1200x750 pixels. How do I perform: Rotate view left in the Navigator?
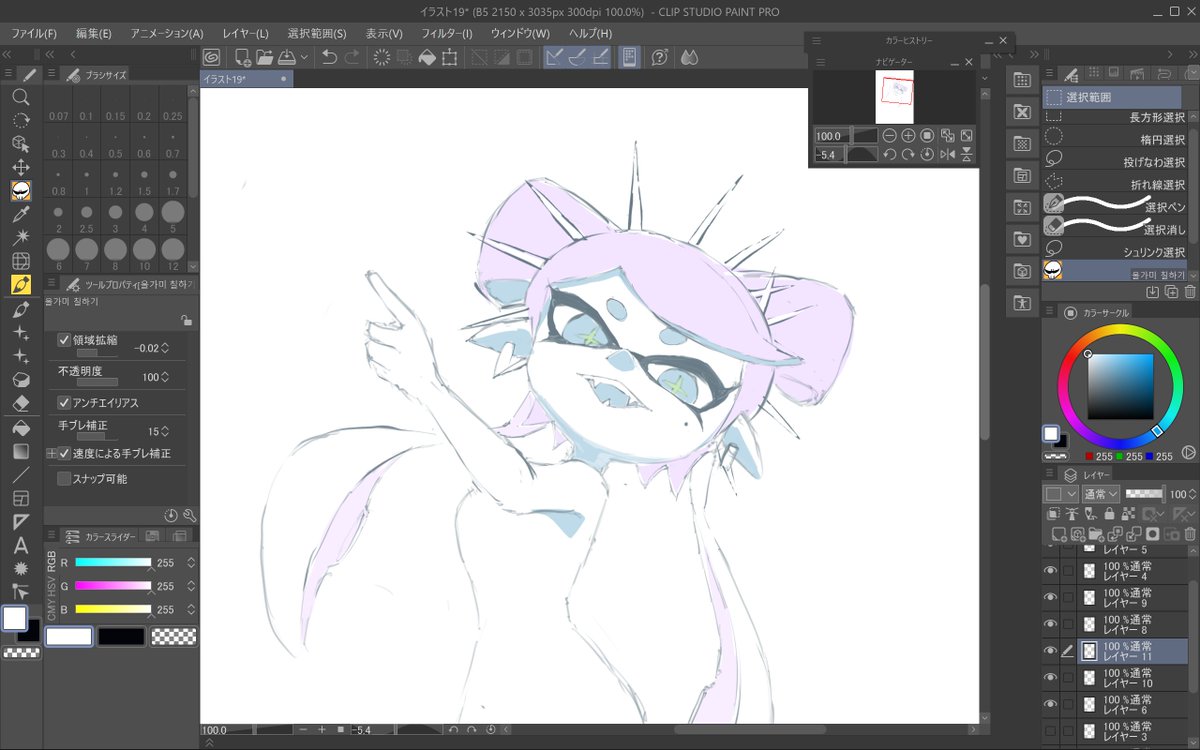[x=889, y=154]
